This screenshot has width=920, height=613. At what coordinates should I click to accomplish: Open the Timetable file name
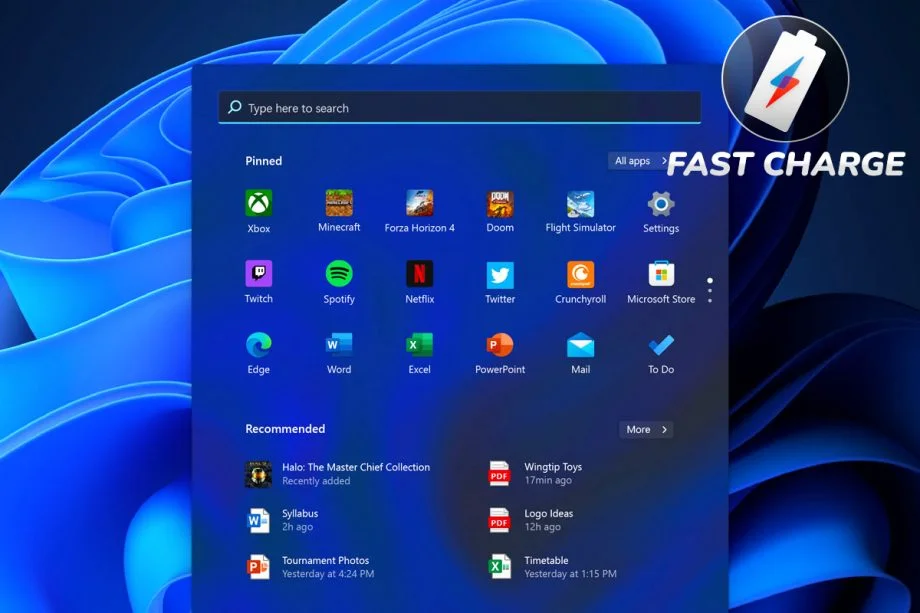click(x=546, y=560)
